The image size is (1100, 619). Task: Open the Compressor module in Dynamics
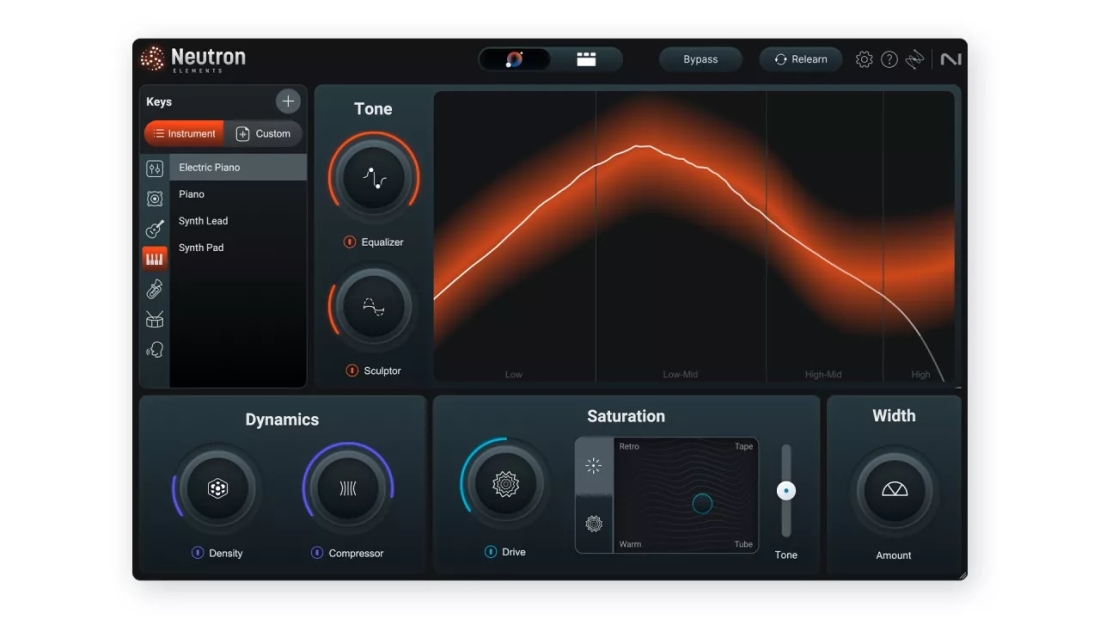point(347,488)
